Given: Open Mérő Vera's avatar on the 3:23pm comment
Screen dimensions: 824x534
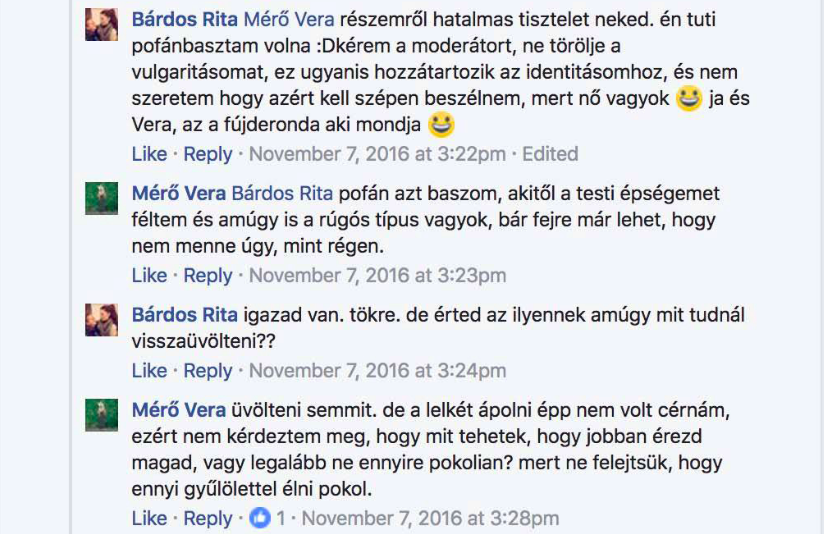Looking at the screenshot, I should [102, 199].
